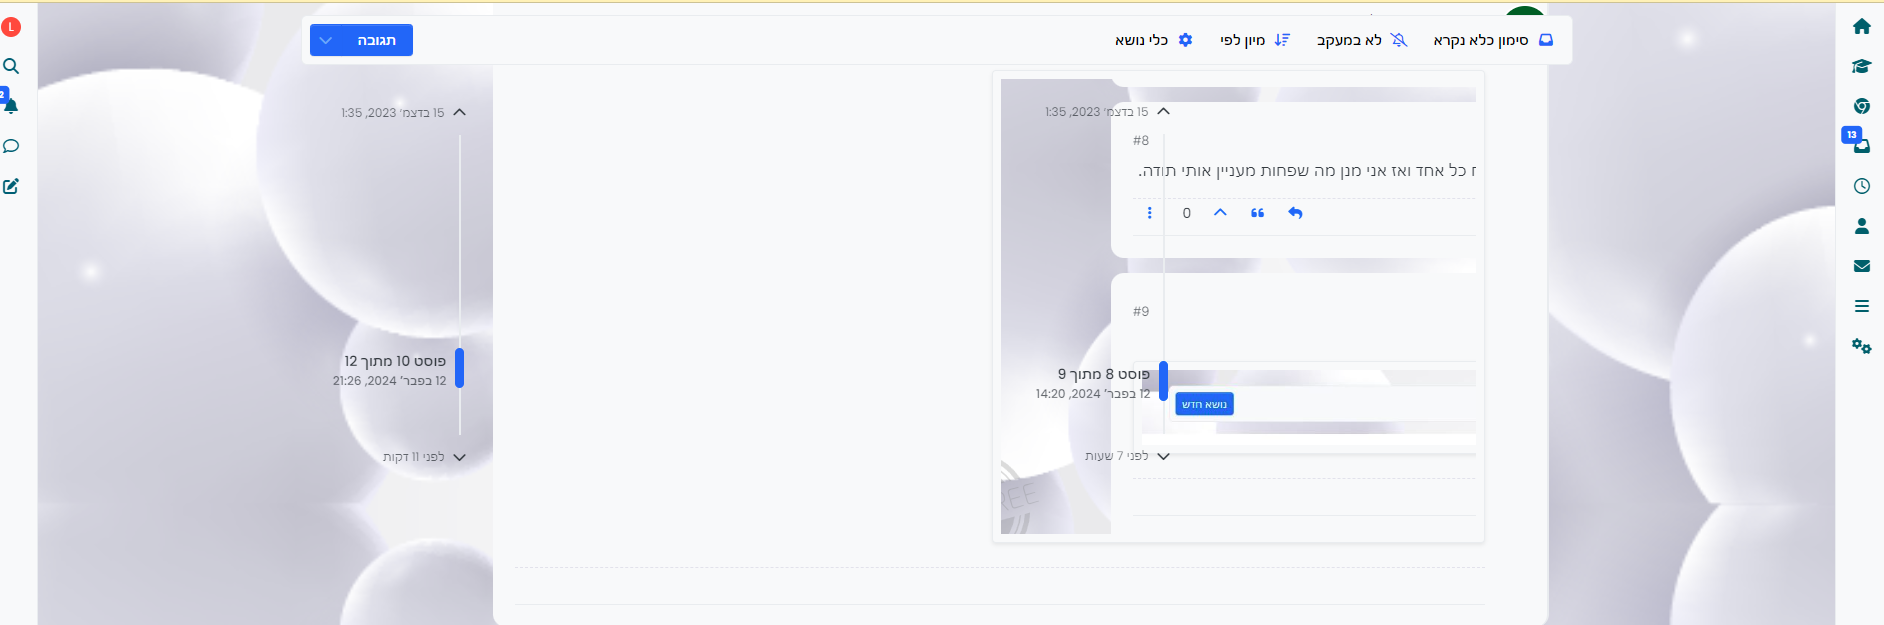Open three-dot menu of post #8

click(1149, 213)
